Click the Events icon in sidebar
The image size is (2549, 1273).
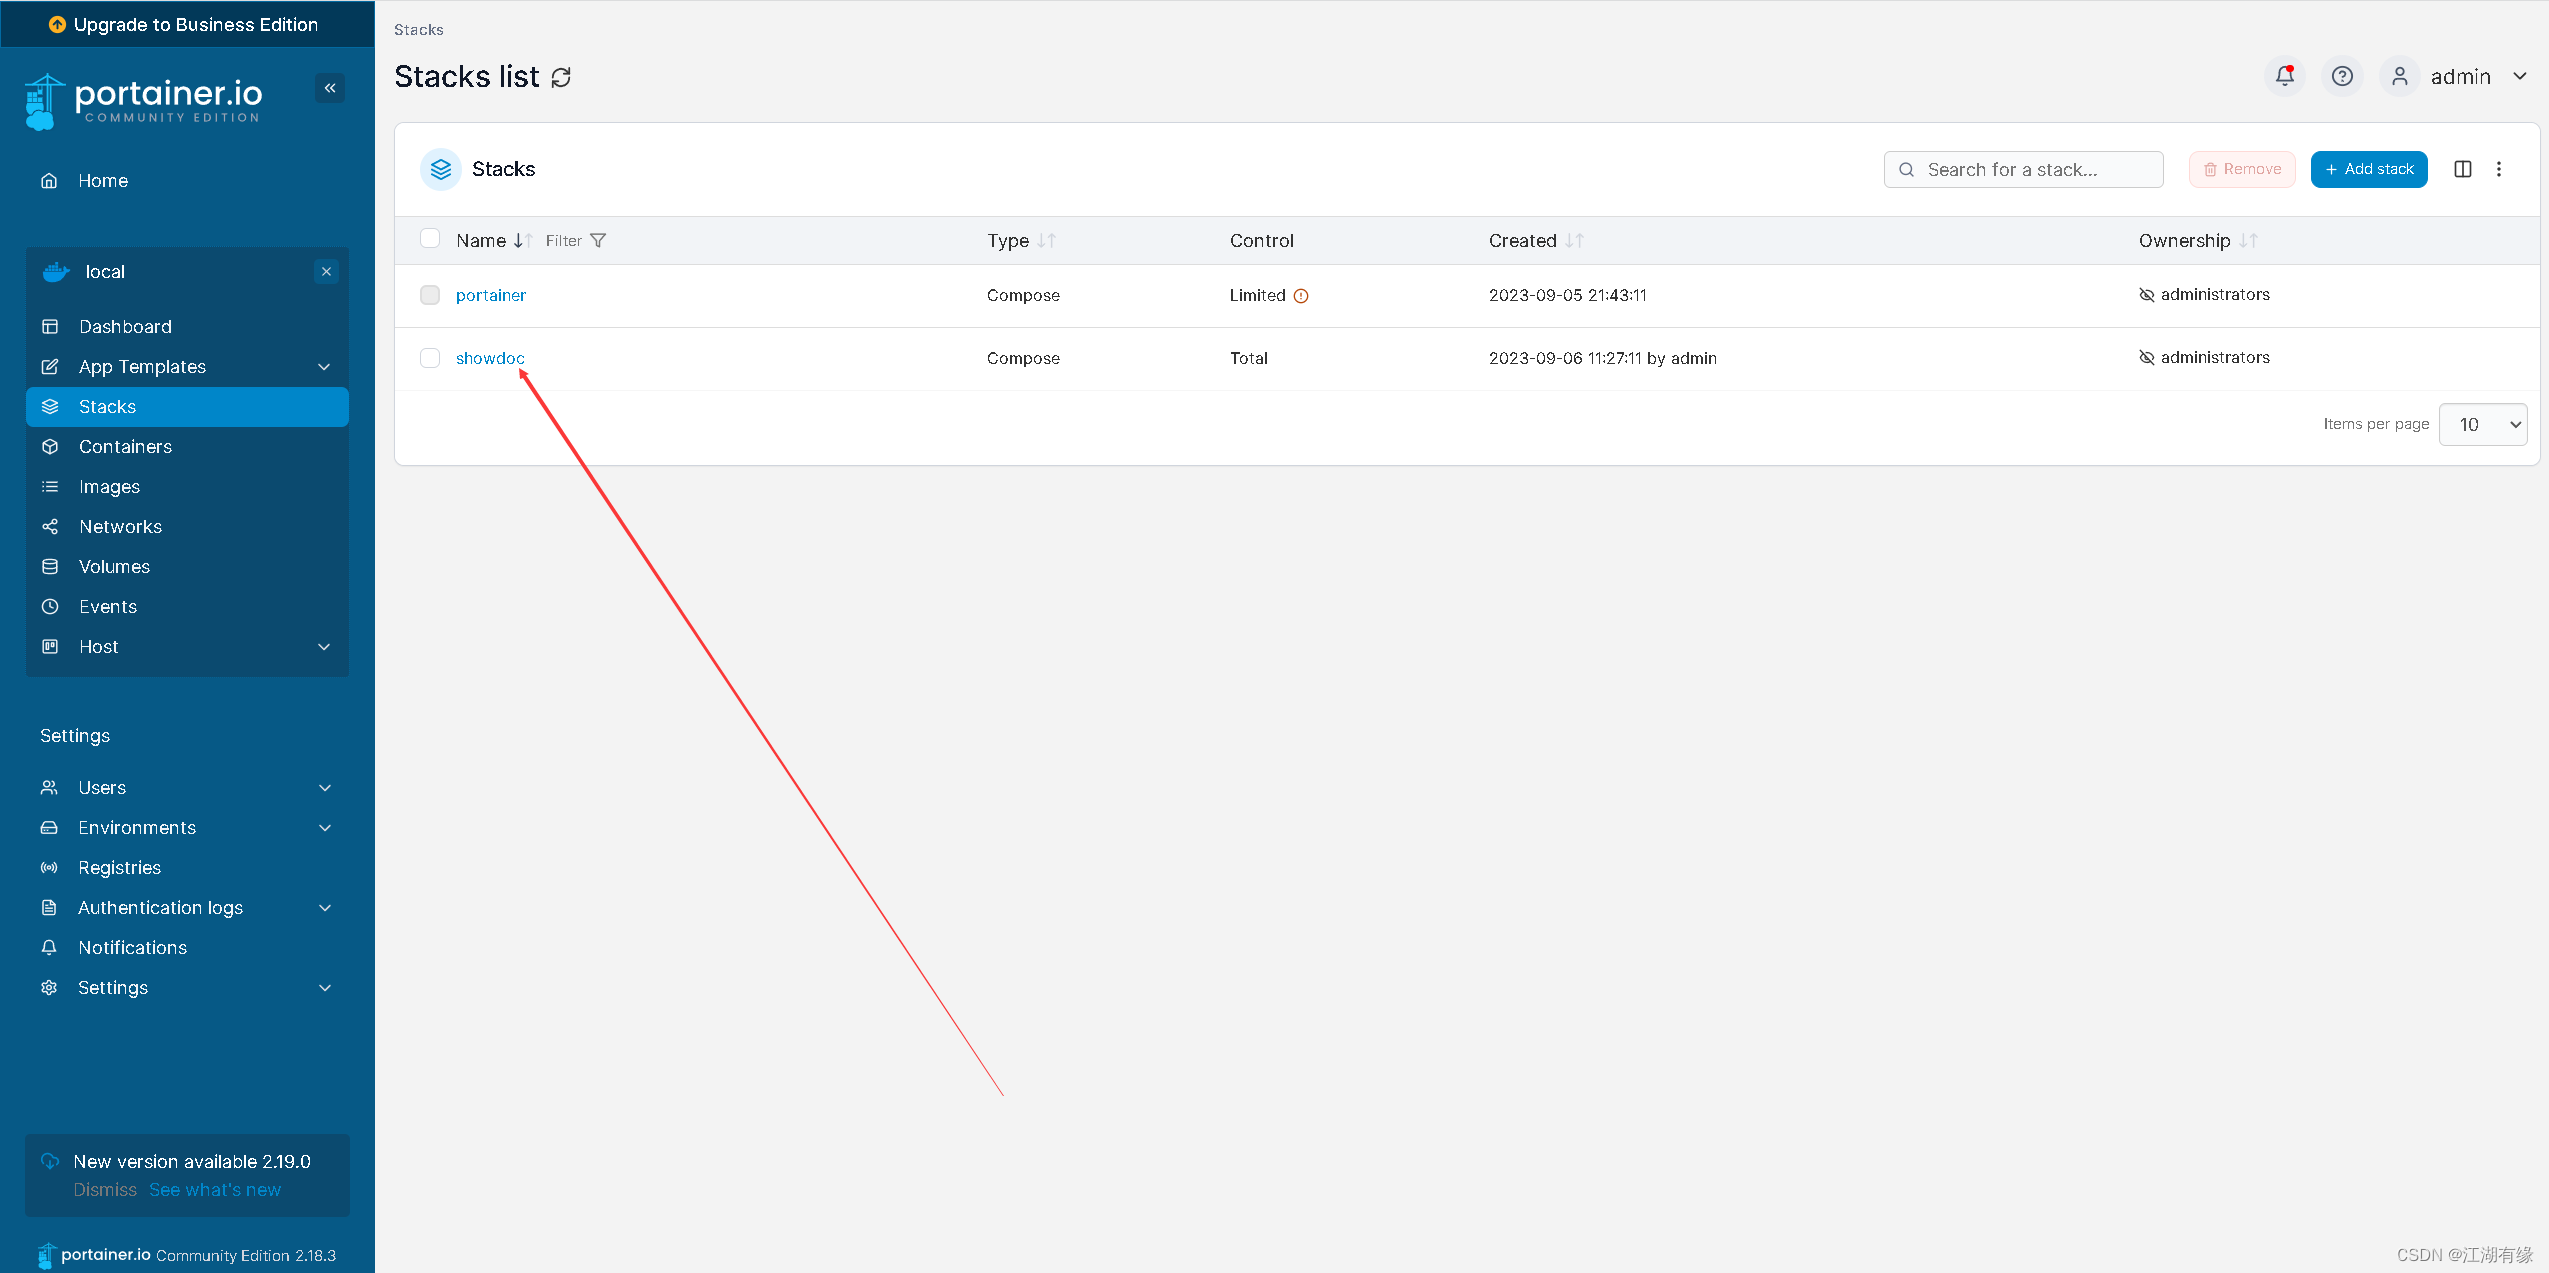coord(50,606)
